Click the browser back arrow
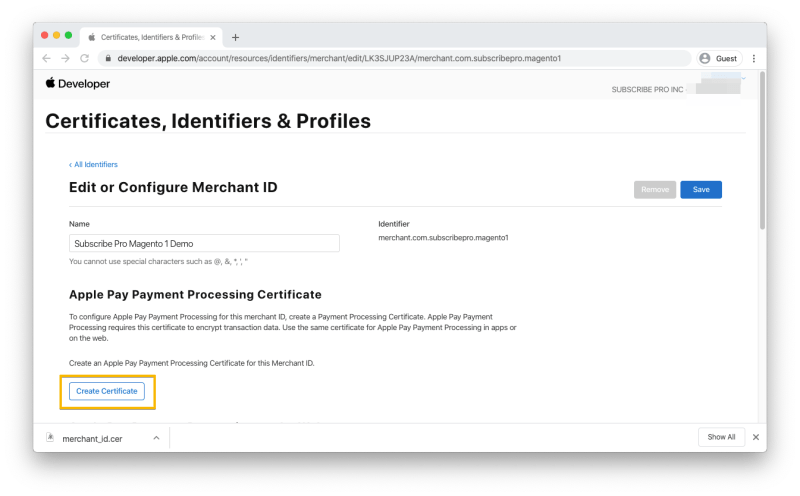800x496 pixels. point(46,58)
